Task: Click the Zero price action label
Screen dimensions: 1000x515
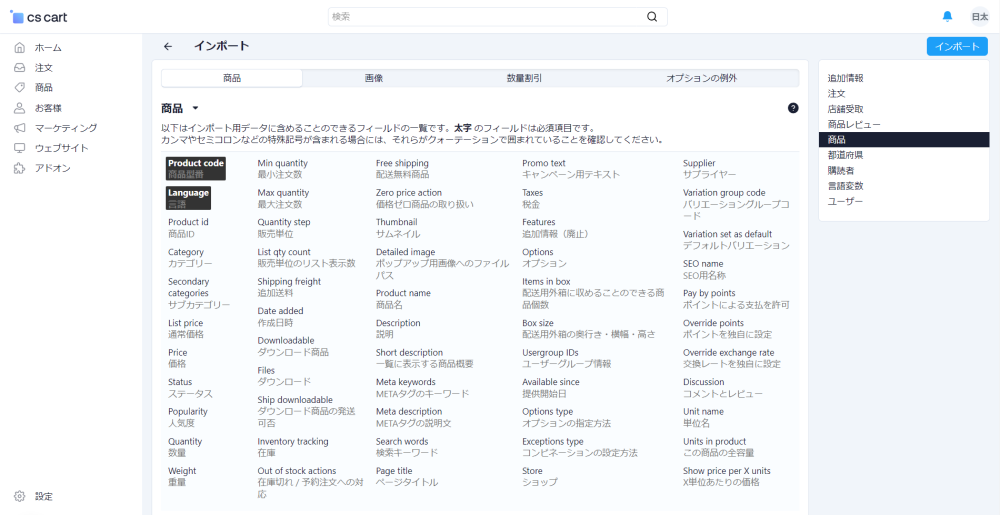Action: coord(409,192)
